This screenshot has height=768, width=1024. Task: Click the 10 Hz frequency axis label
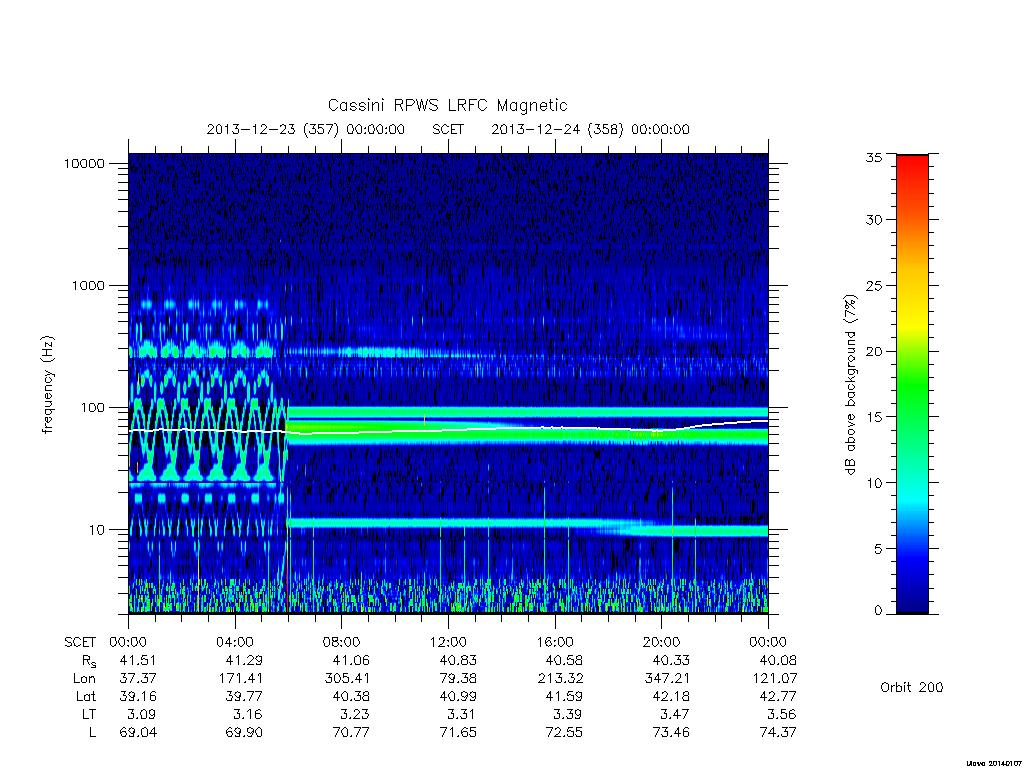click(x=97, y=530)
